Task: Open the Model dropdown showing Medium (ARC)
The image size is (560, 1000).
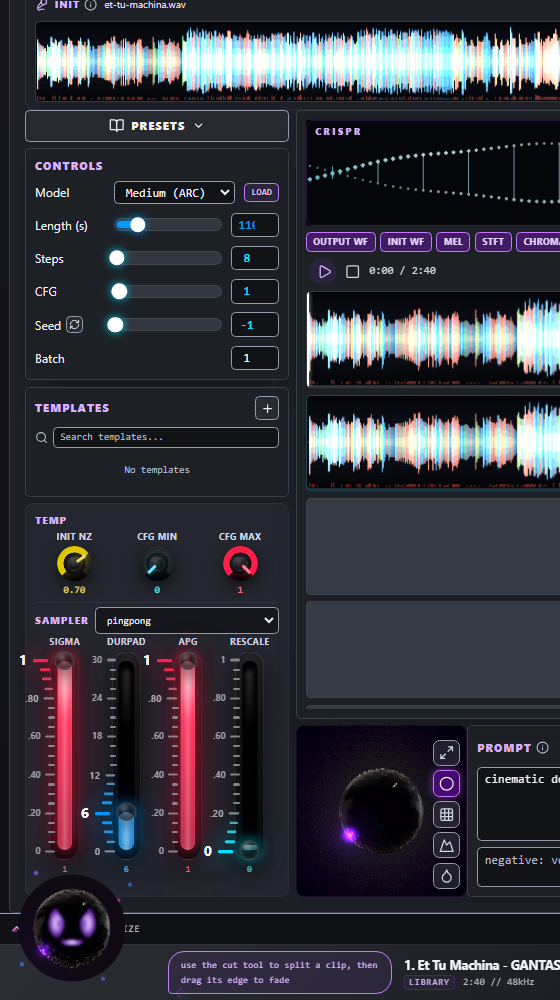Action: click(x=174, y=193)
